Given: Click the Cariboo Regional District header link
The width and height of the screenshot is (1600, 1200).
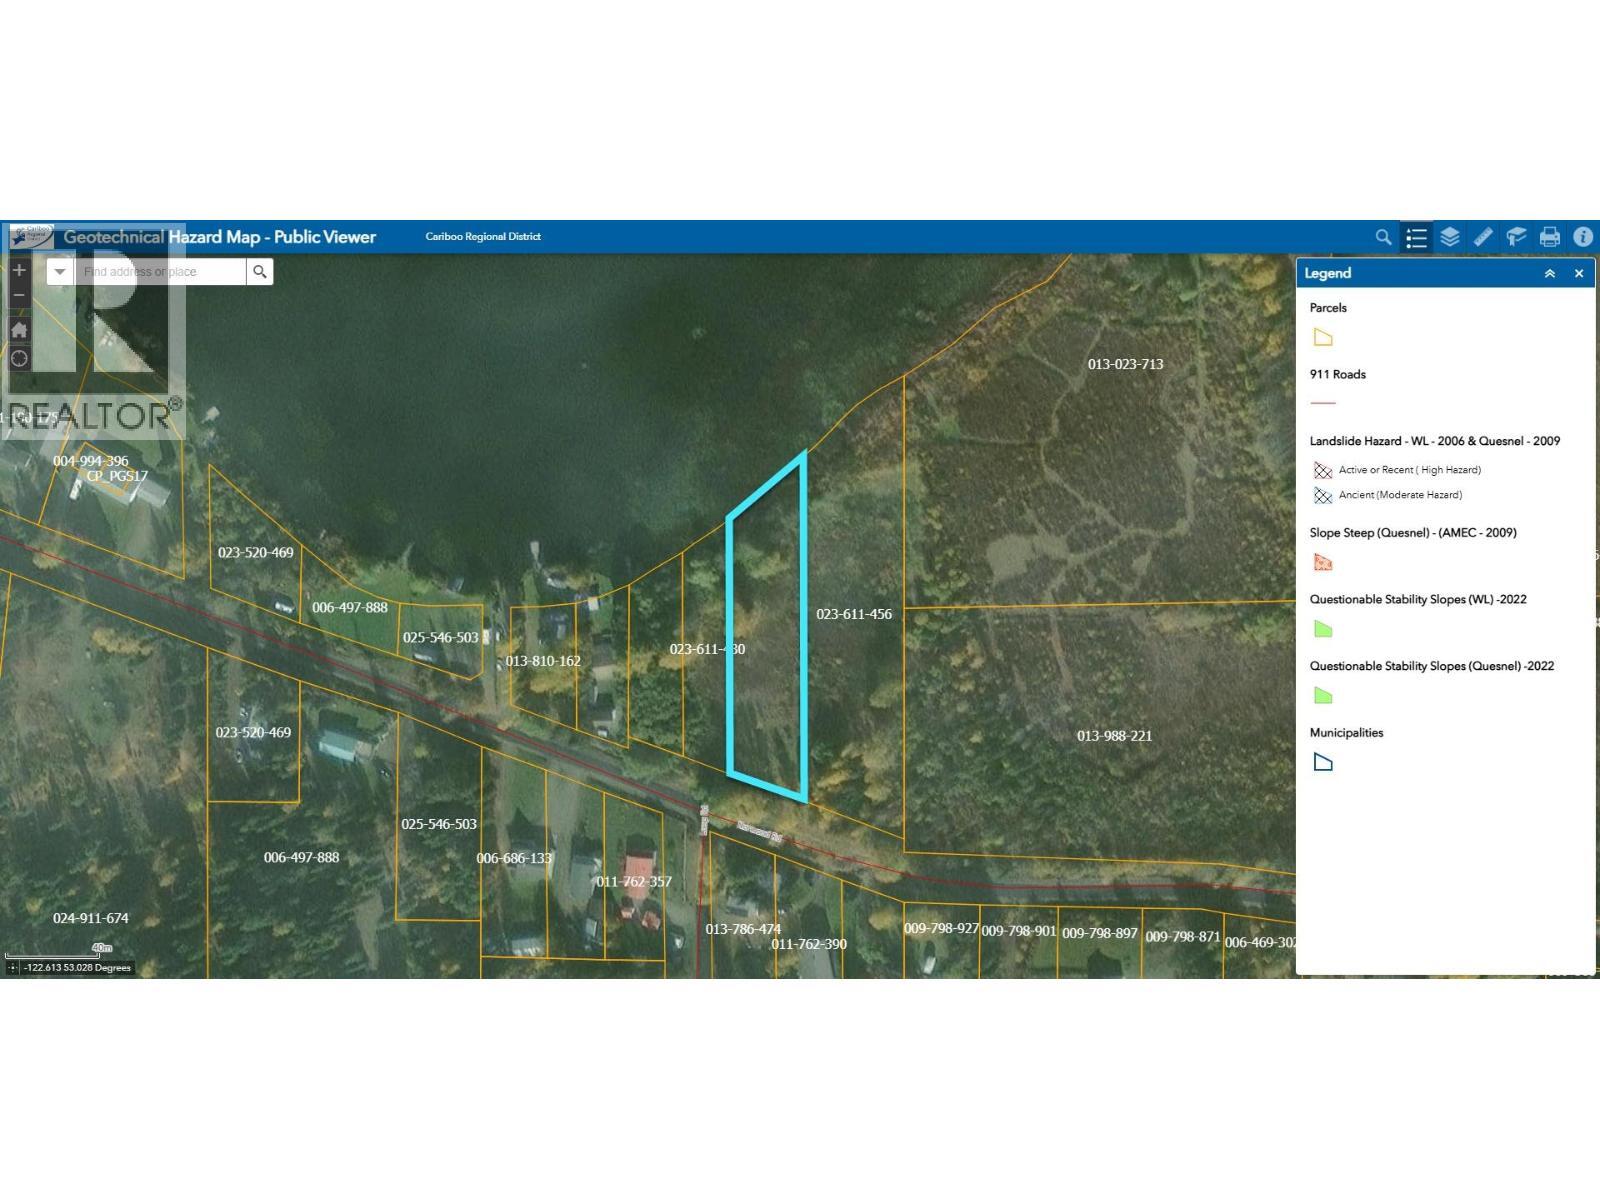Looking at the screenshot, I should (x=483, y=237).
